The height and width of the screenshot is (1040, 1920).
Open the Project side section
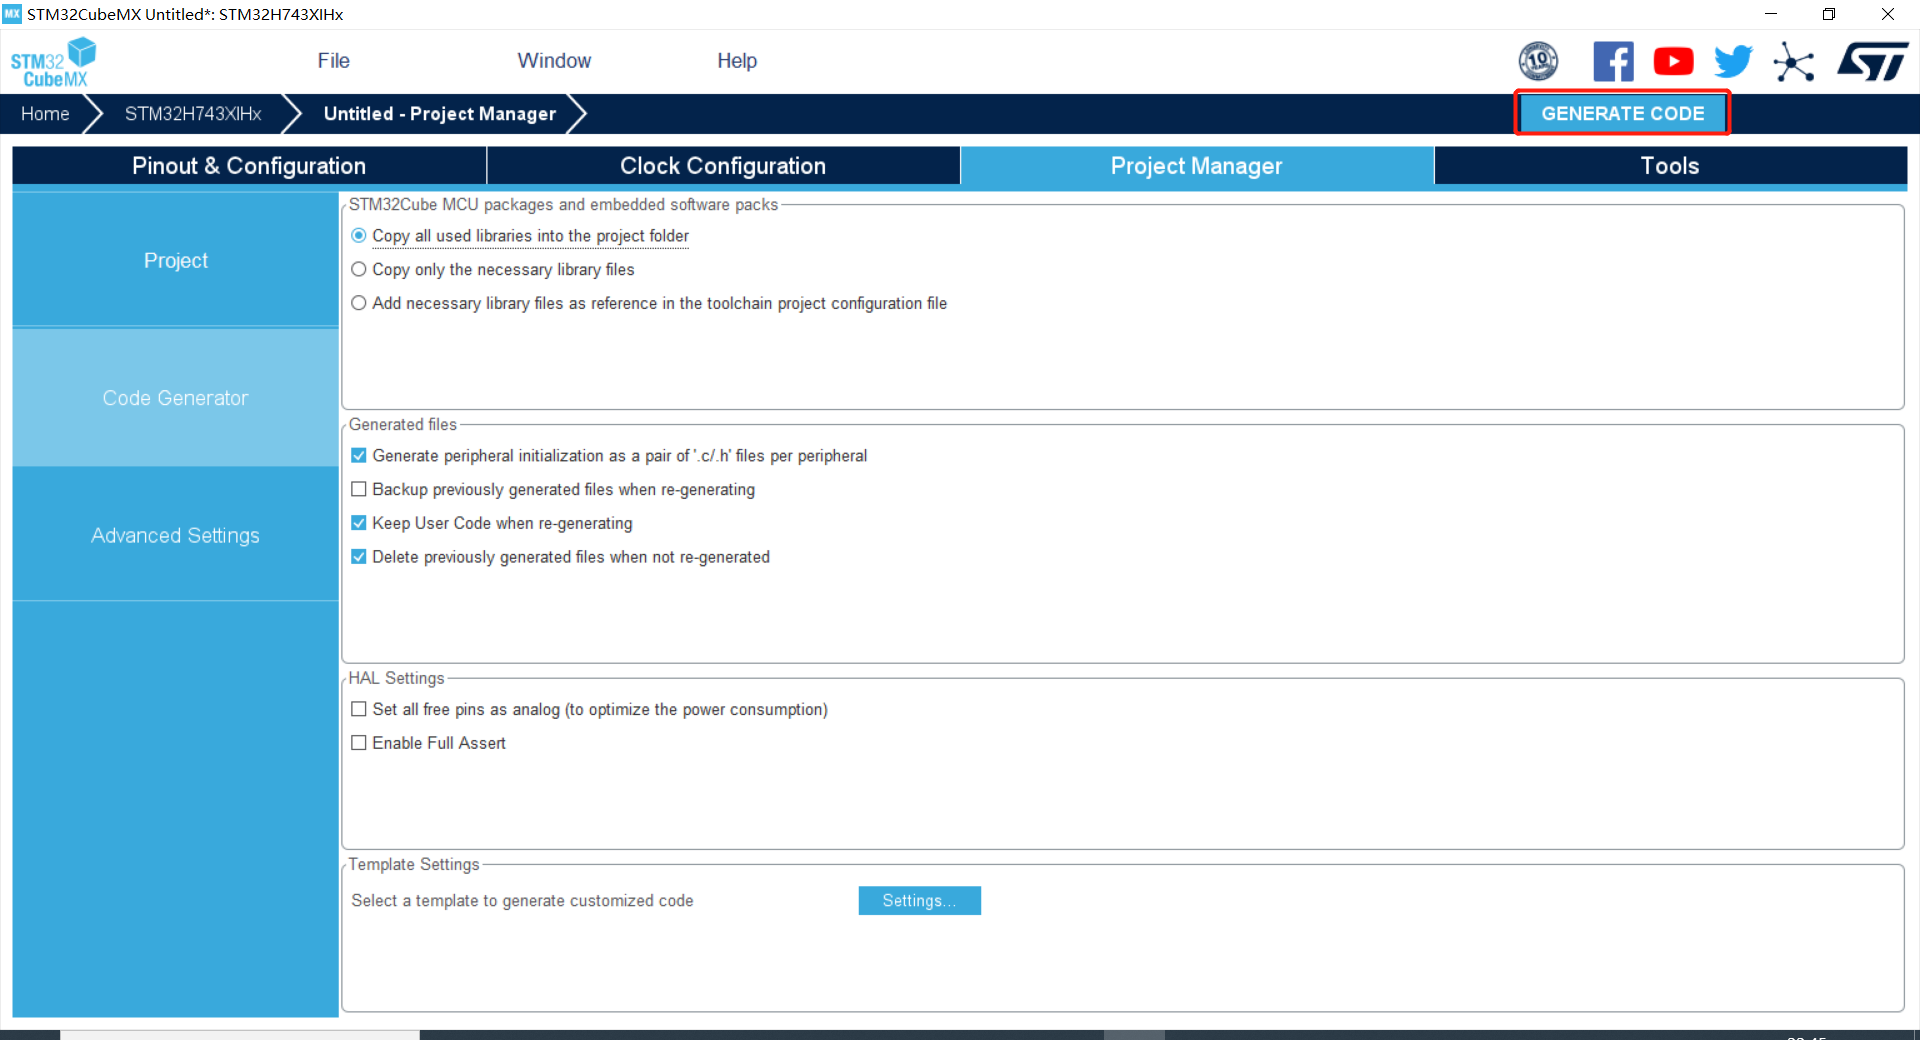point(176,260)
